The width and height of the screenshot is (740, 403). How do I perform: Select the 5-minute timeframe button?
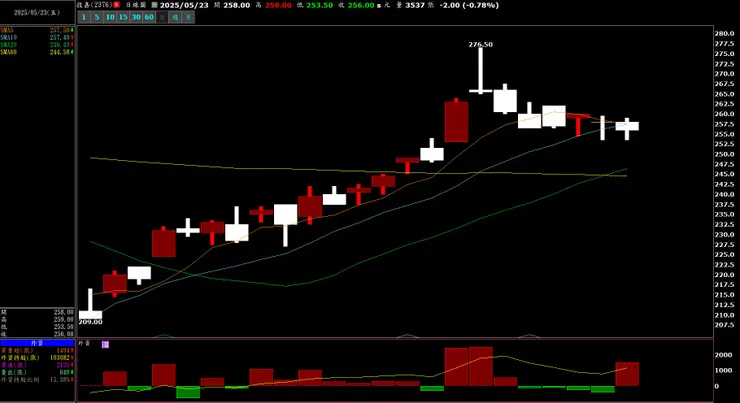point(97,17)
